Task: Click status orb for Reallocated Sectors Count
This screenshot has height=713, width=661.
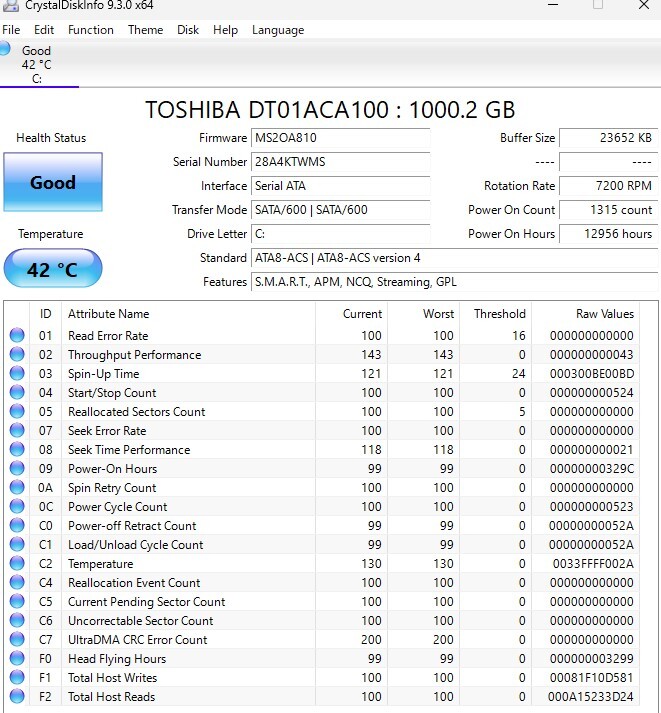Action: tap(17, 411)
